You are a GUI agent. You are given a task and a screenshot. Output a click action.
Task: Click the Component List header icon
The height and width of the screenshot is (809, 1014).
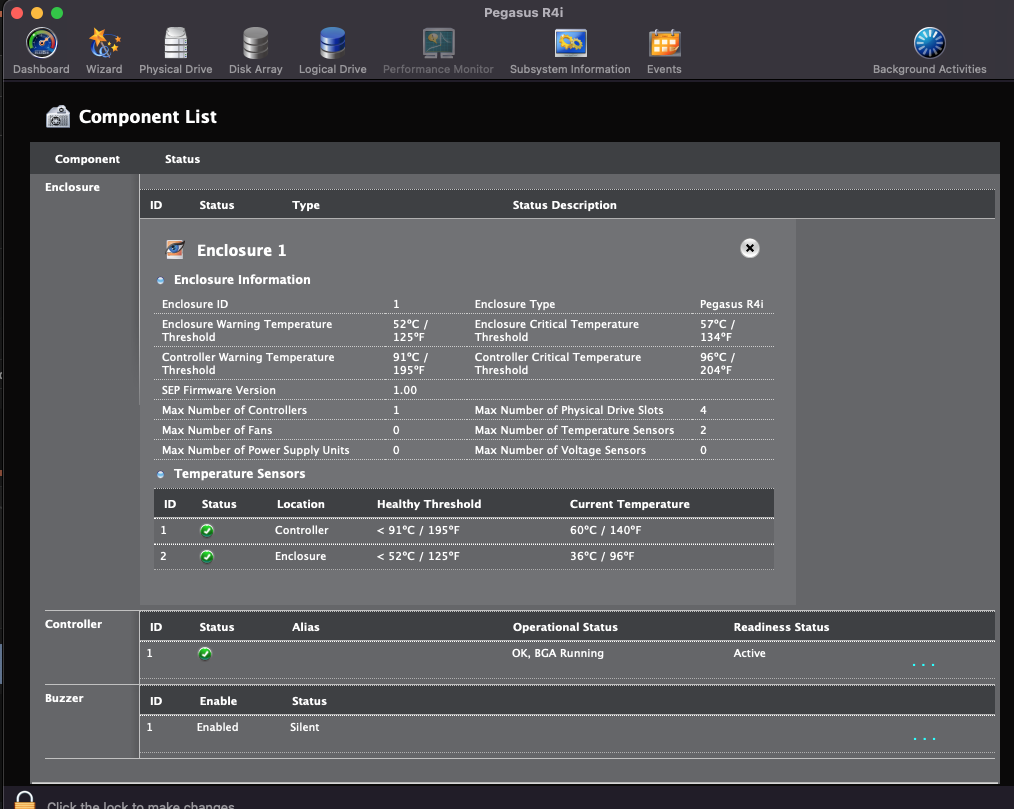(58, 117)
